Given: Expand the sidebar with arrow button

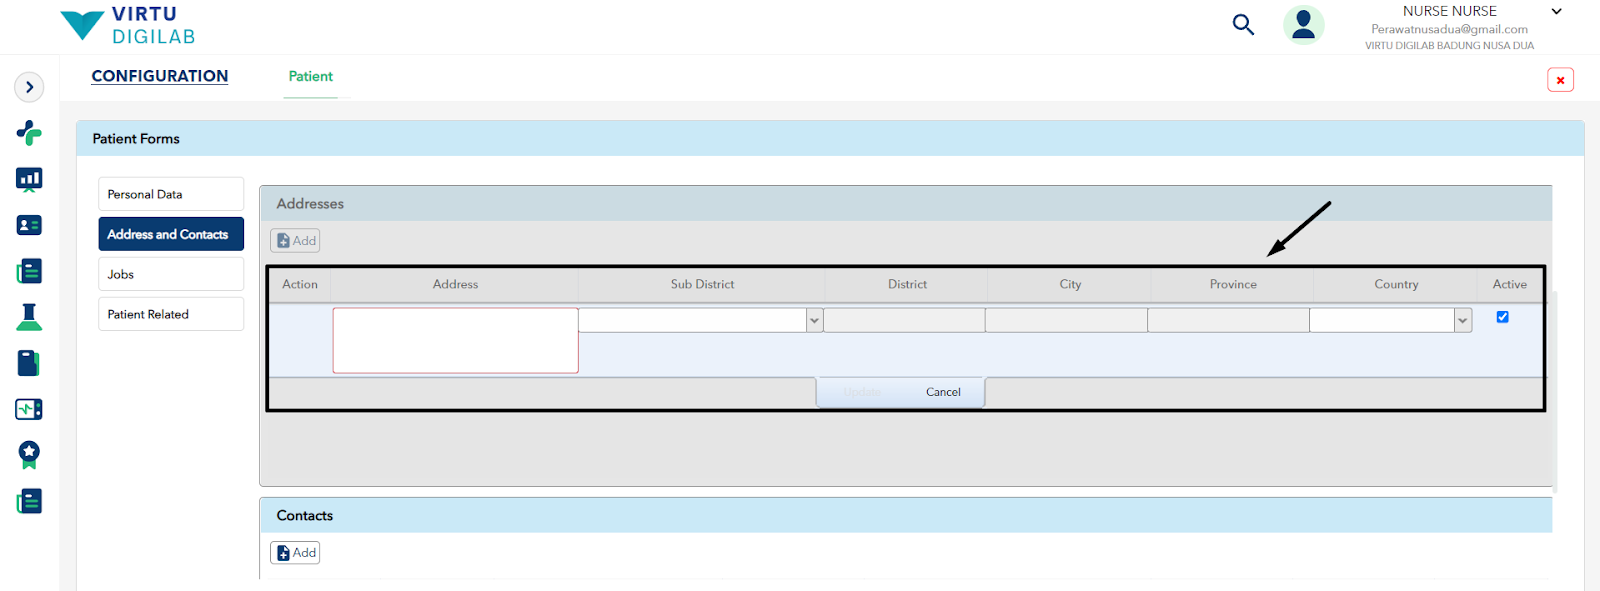Looking at the screenshot, I should point(29,87).
